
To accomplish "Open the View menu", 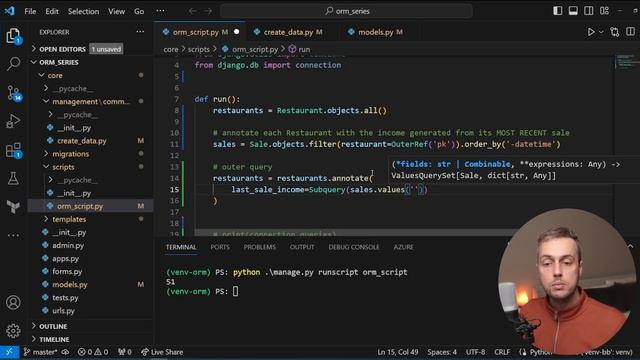I will point(116,11).
